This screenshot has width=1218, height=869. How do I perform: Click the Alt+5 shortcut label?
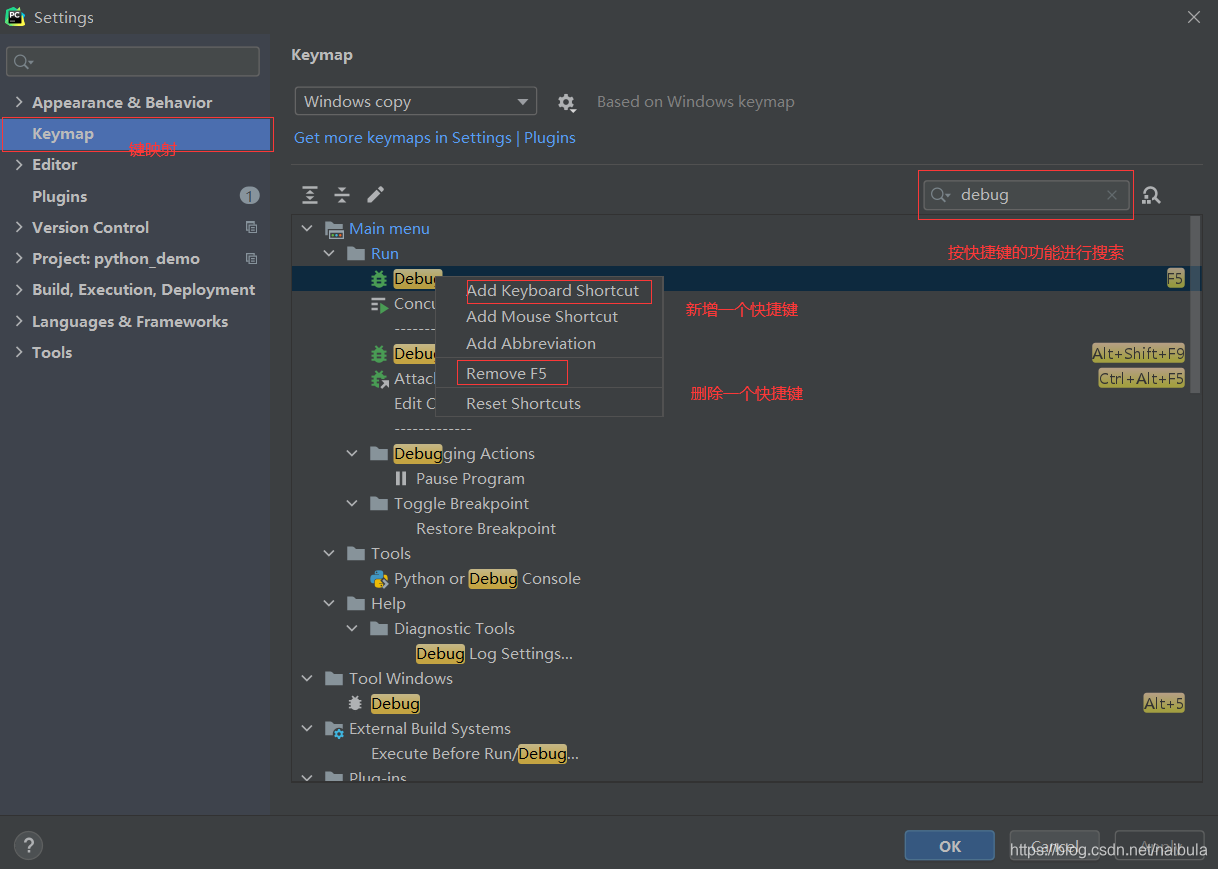click(1164, 704)
